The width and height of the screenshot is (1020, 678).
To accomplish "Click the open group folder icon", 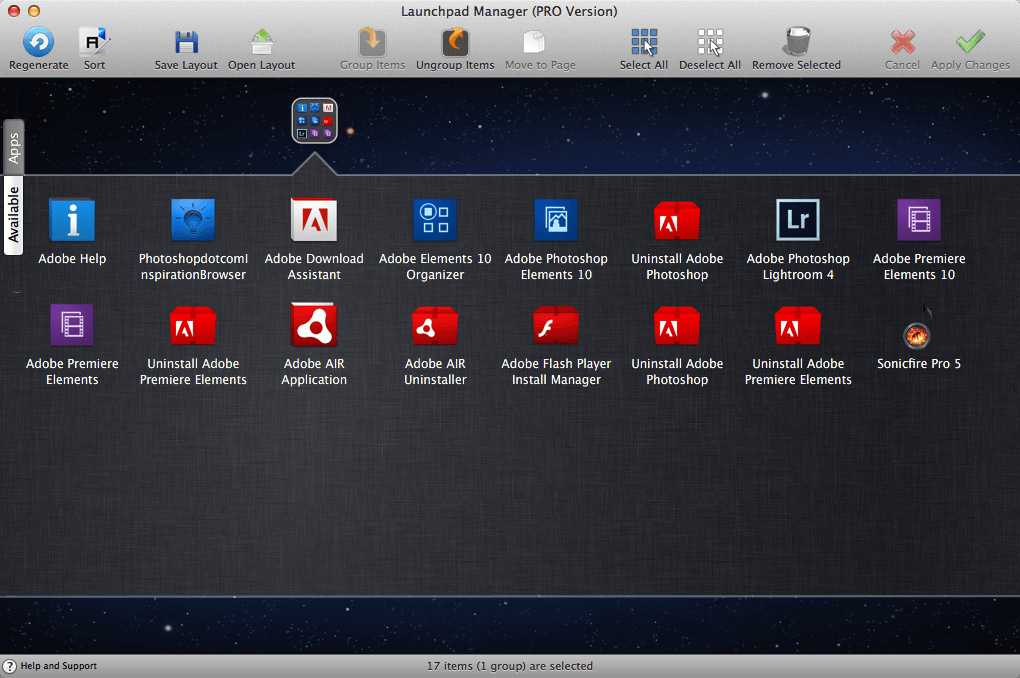I will 314,120.
